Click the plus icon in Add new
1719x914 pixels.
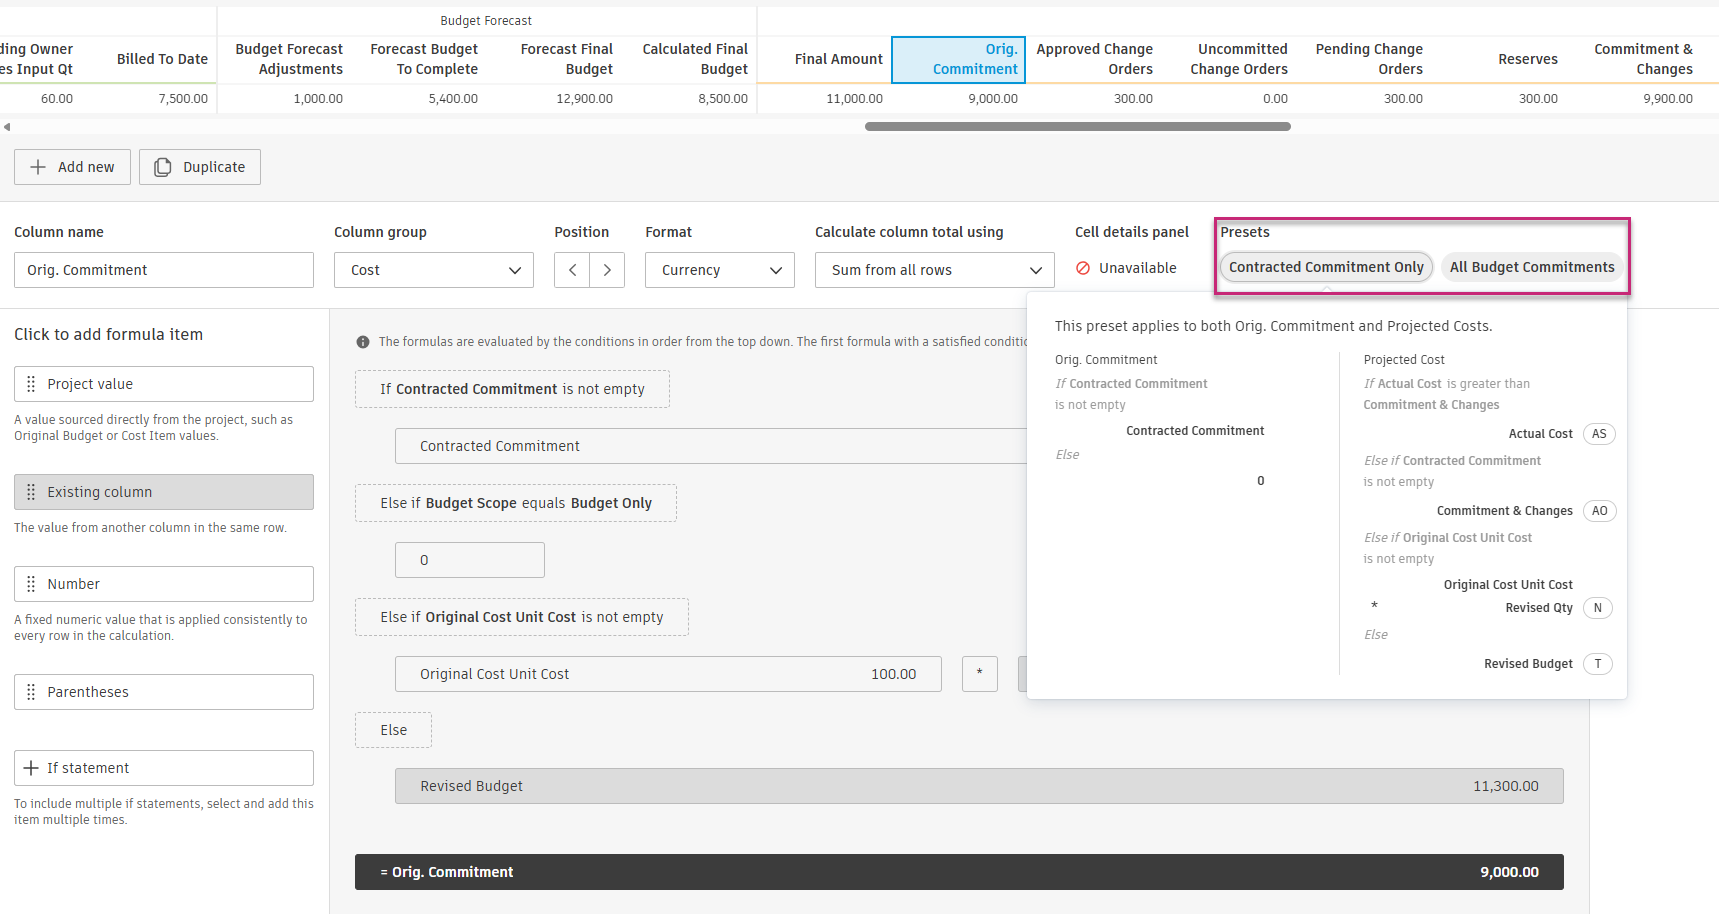point(38,167)
